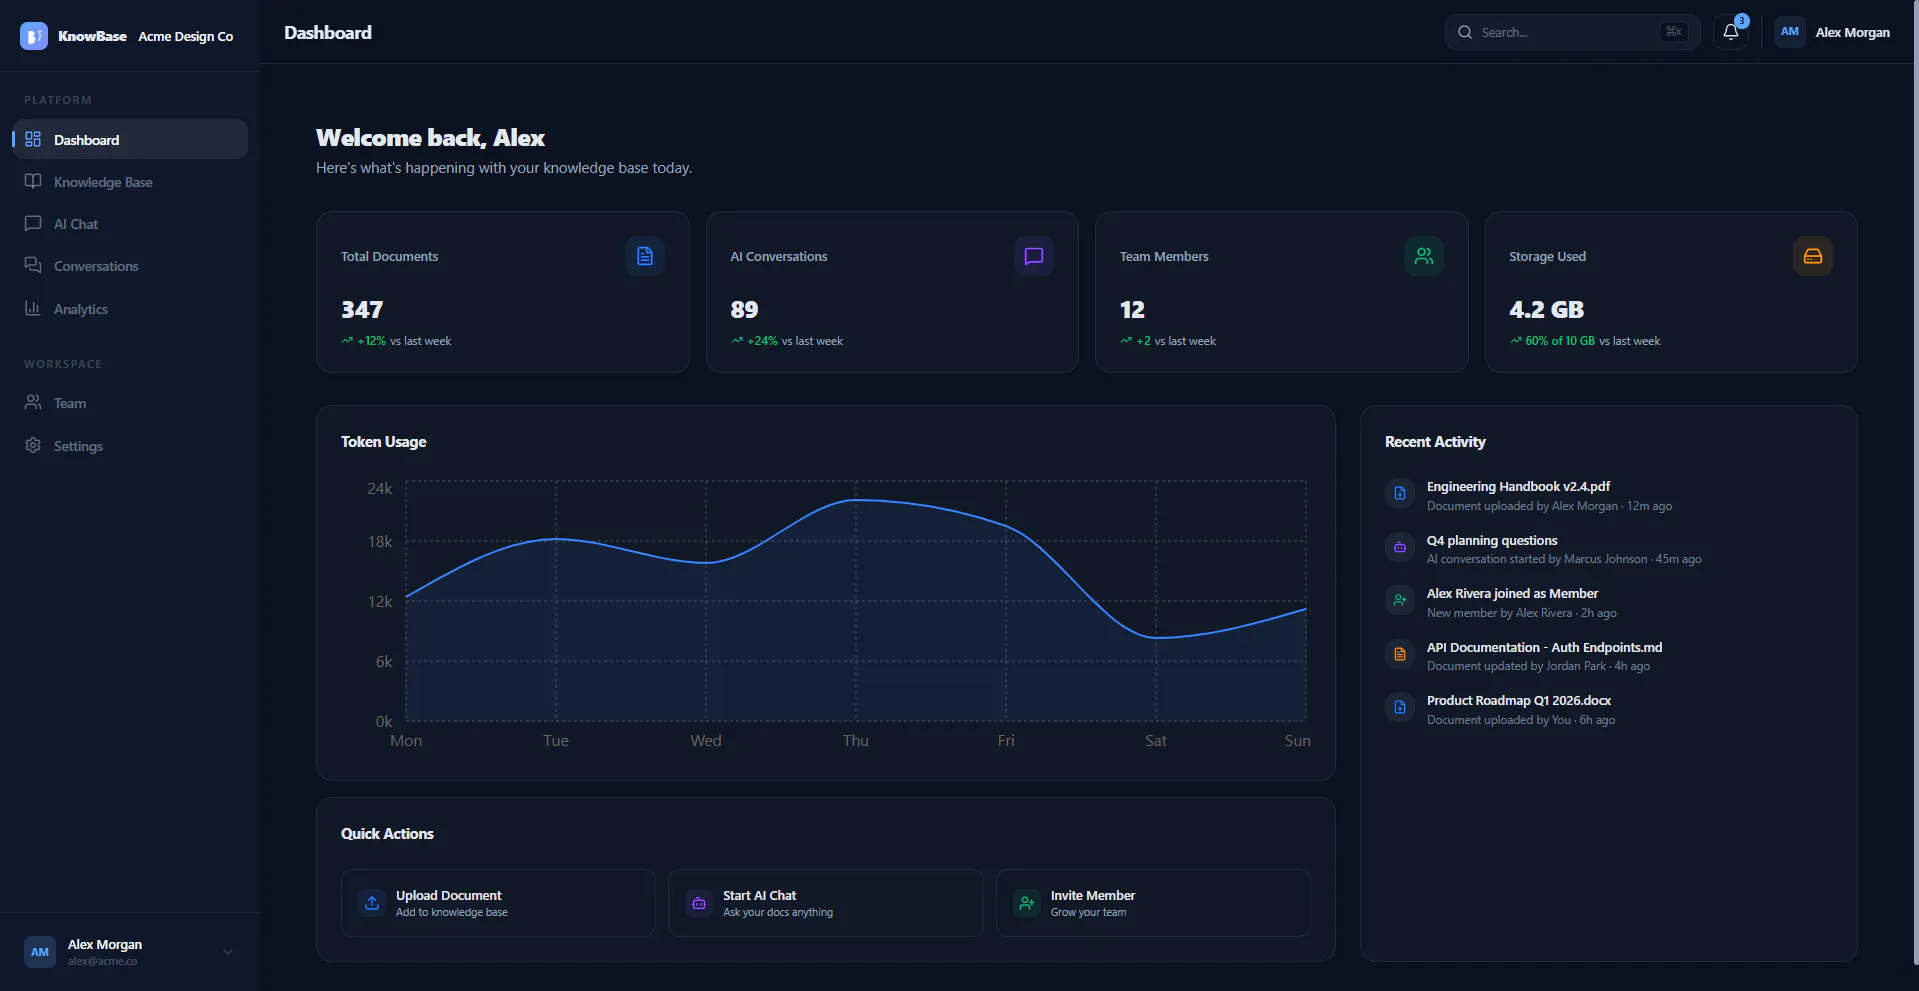Viewport: 1919px width, 991px height.
Task: Click the Knowledge Base book icon
Action: pyautogui.click(x=33, y=181)
